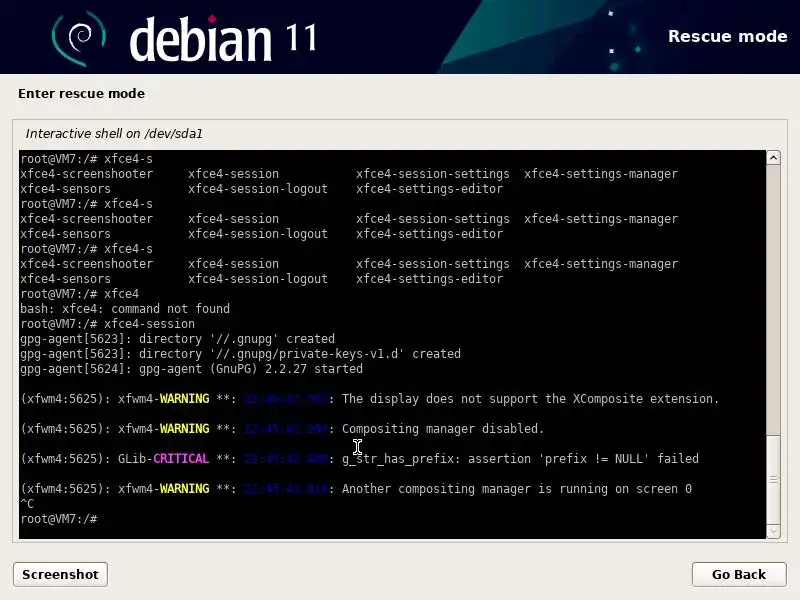Click the 'root@VM7:/# xfce4-session' command line
Viewport: 800px width, 600px height.
(108, 323)
